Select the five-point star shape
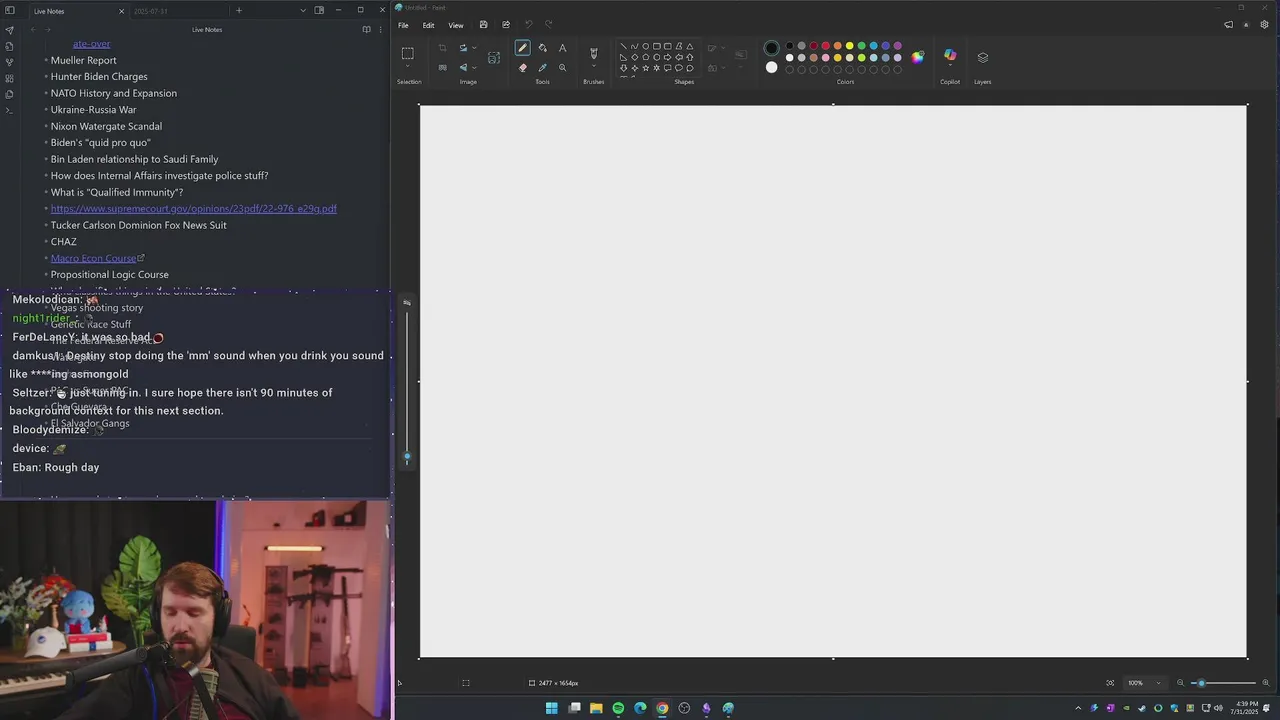Image resolution: width=1280 pixels, height=720 pixels. pos(645,68)
